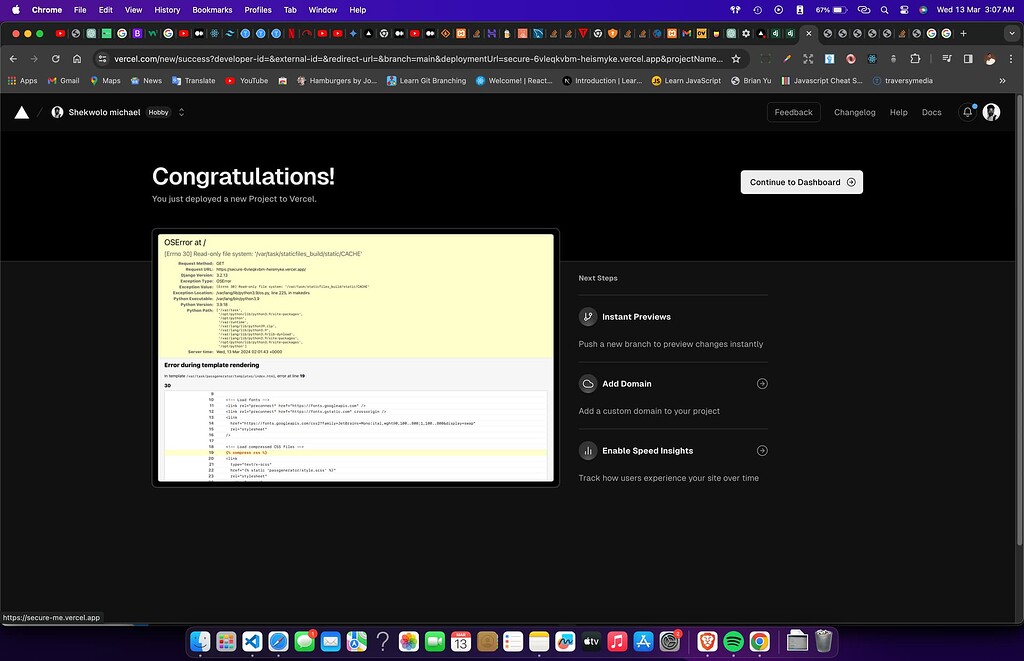
Task: Select the Instant Previews branch icon
Action: [588, 317]
